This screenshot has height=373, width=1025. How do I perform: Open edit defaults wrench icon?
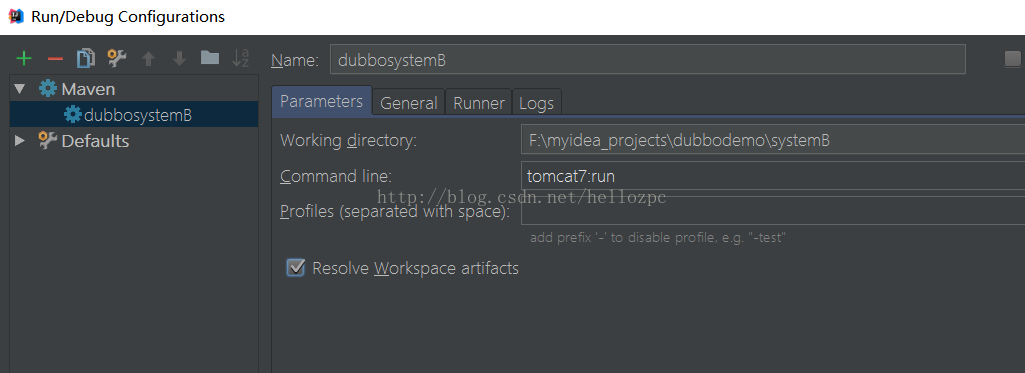coord(117,58)
